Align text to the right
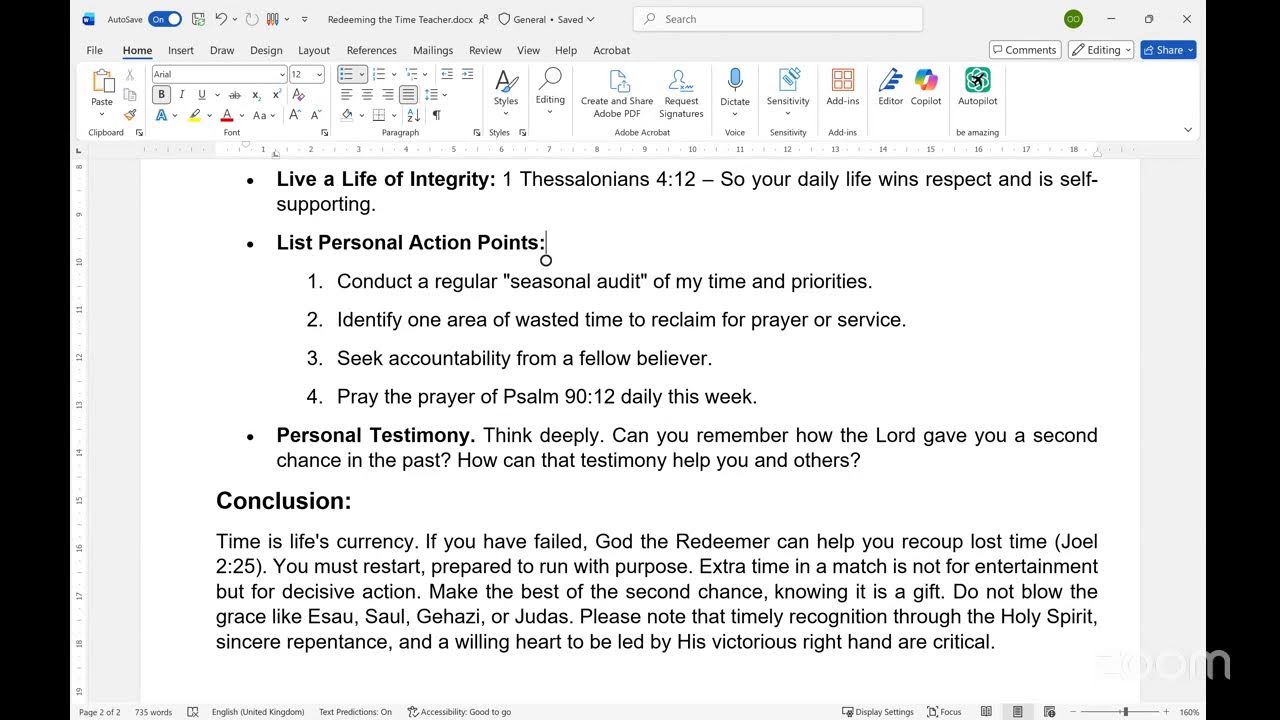Image resolution: width=1280 pixels, height=720 pixels. [x=387, y=95]
